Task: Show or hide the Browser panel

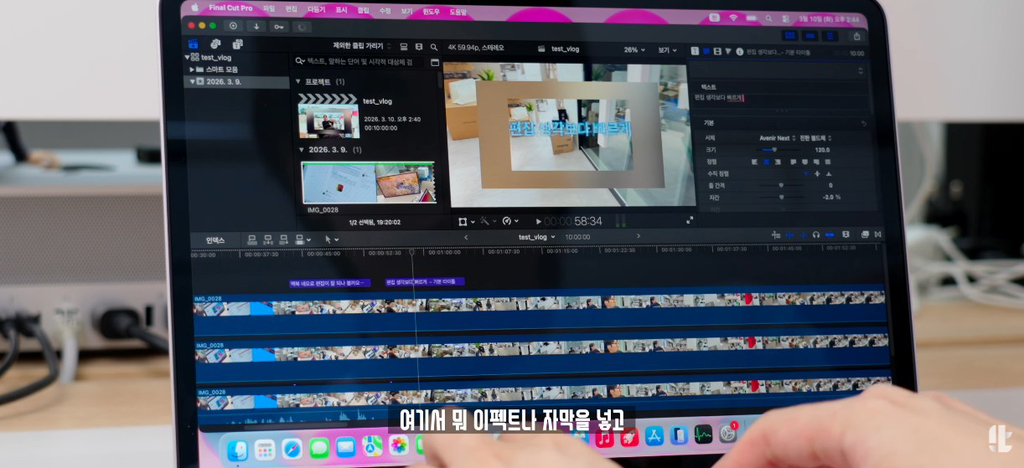Action: (x=790, y=36)
